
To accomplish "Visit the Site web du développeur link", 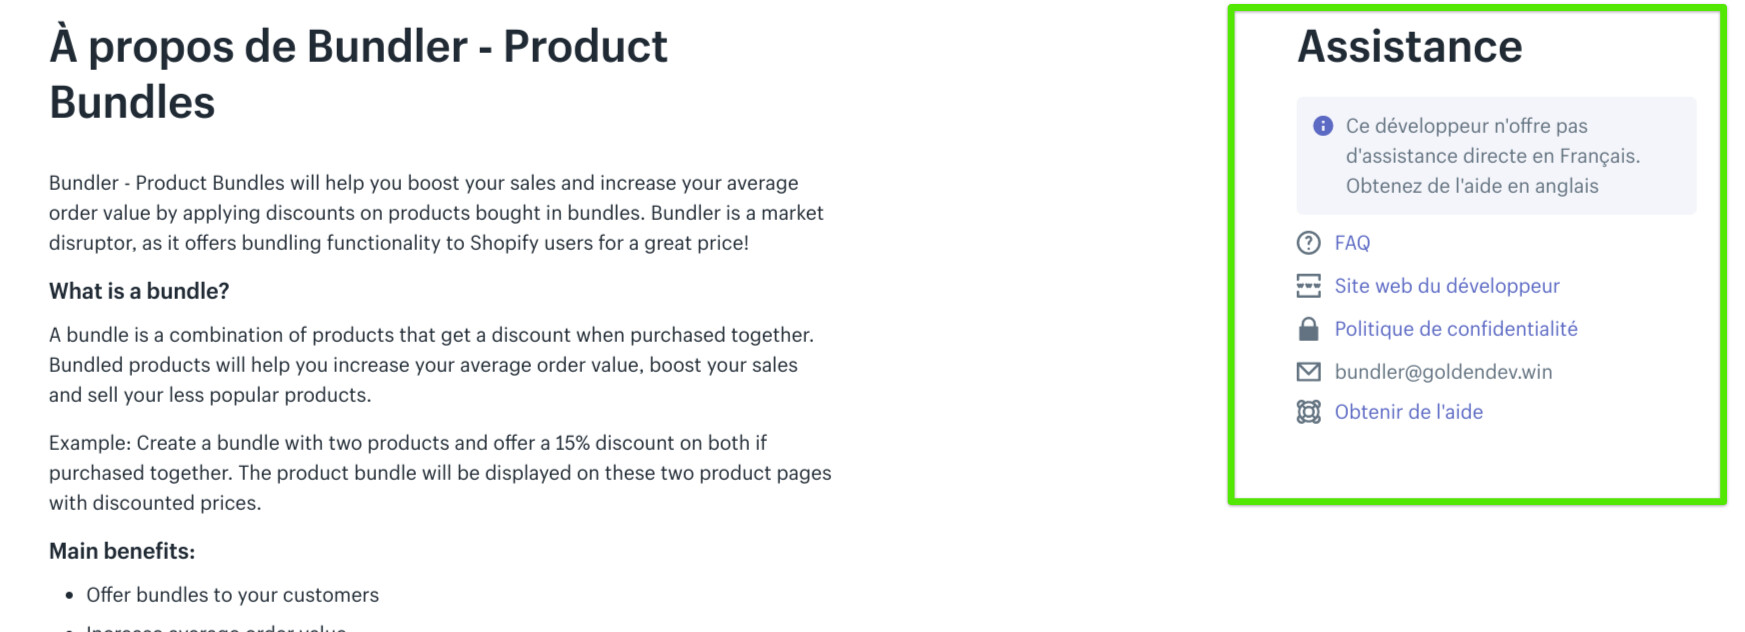I will click(1446, 286).
